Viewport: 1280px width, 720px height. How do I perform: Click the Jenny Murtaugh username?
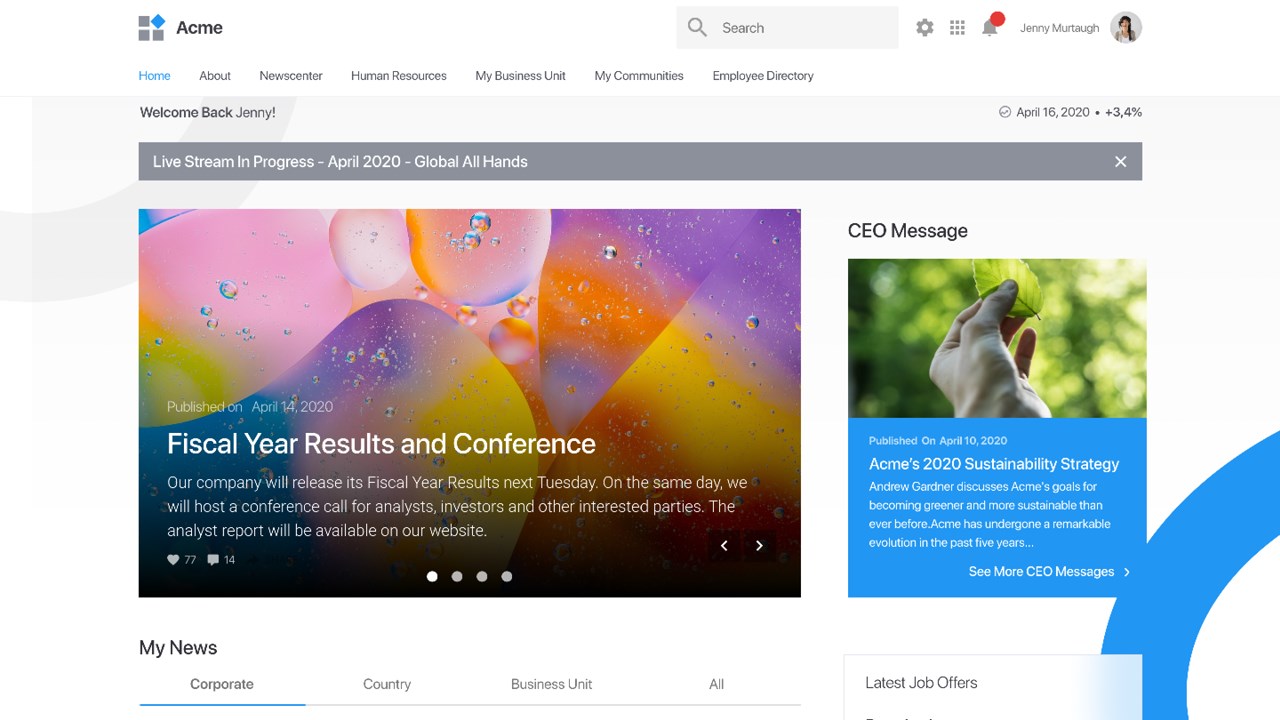1059,28
